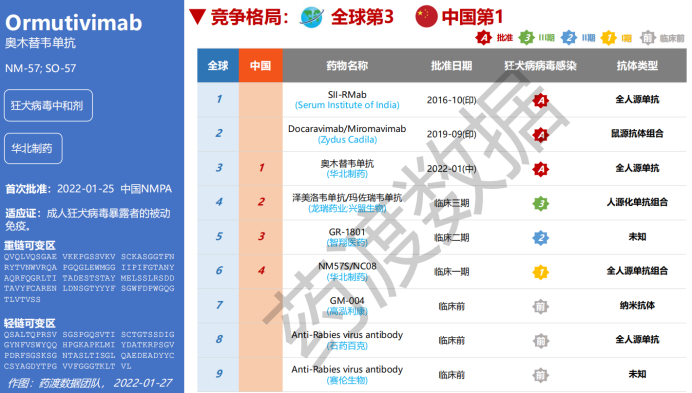
Task: Open 华北制药 link under 奥木替韦单抗
Action: click(347, 174)
